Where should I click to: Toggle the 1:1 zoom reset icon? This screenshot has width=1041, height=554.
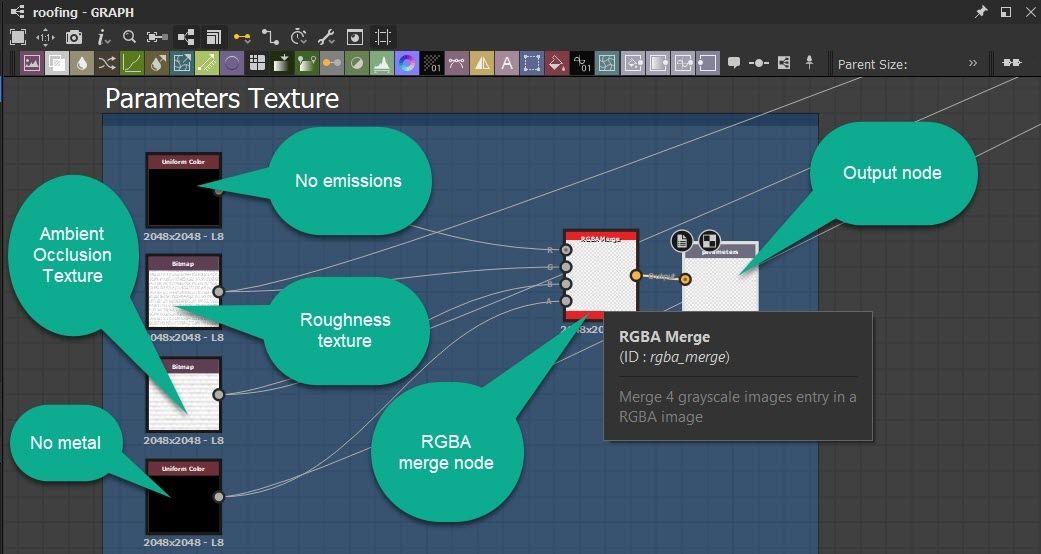46,37
